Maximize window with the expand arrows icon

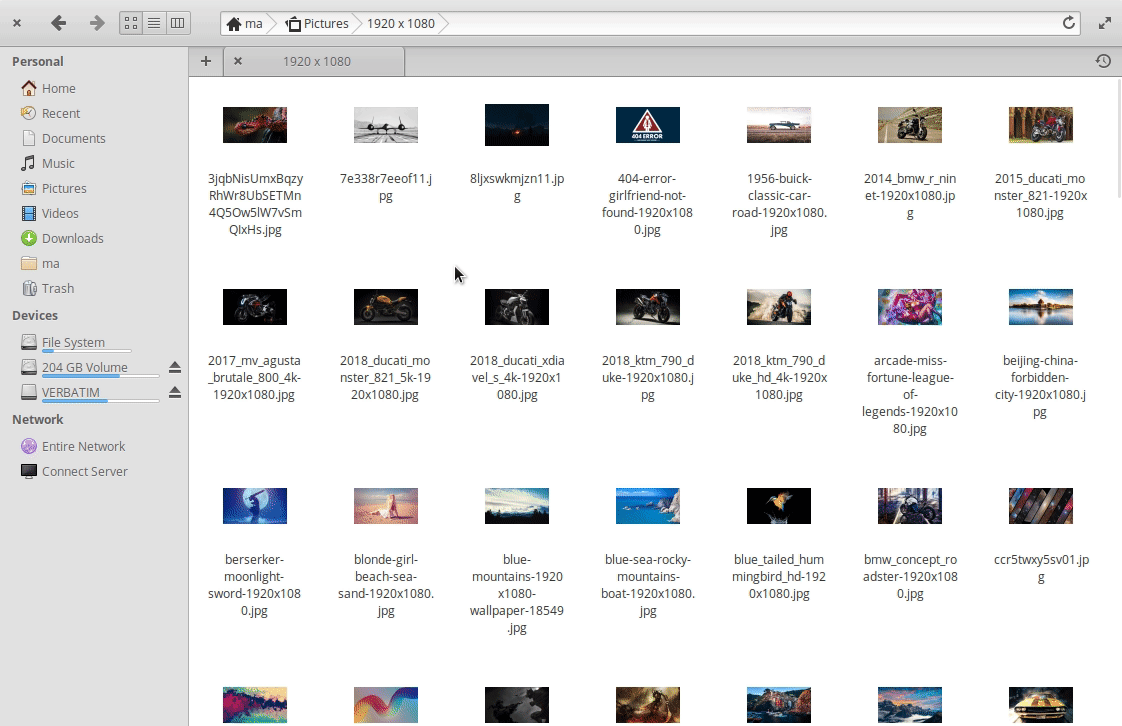[x=1105, y=24]
